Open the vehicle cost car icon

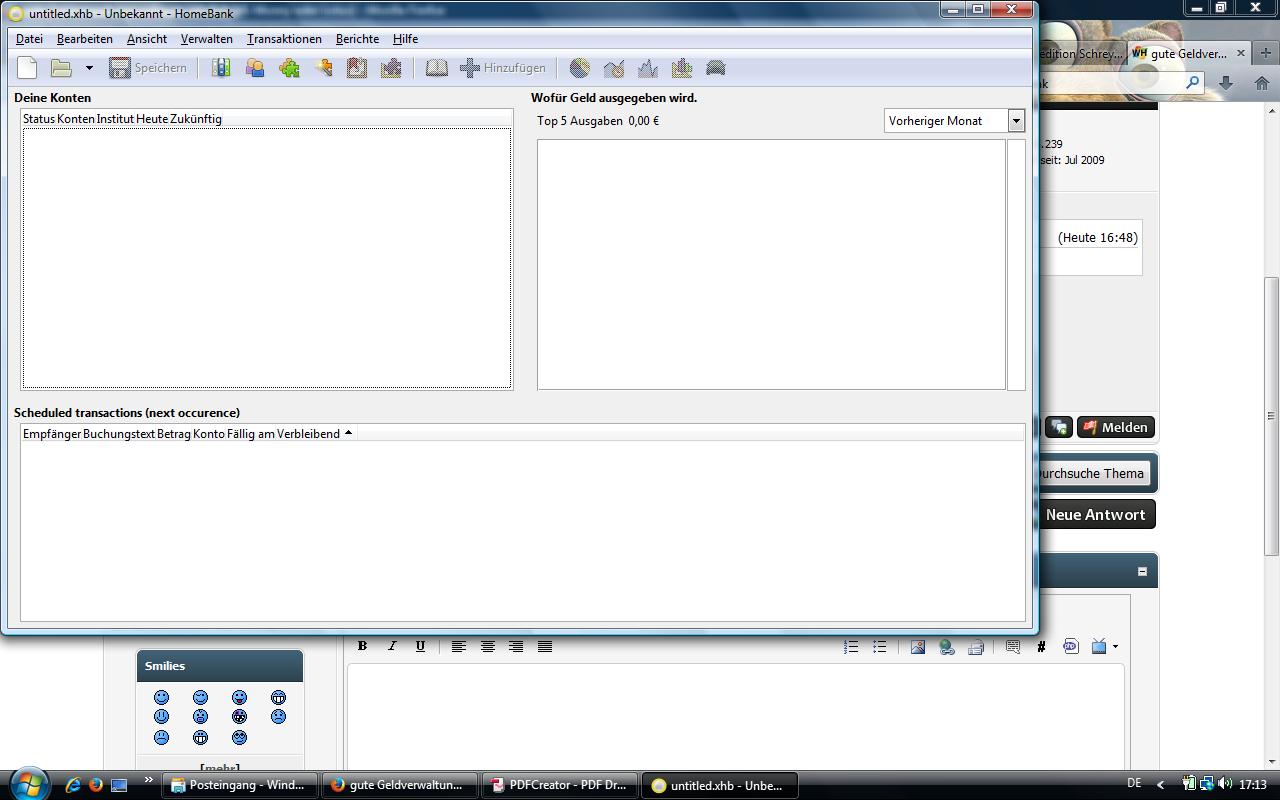pos(716,68)
